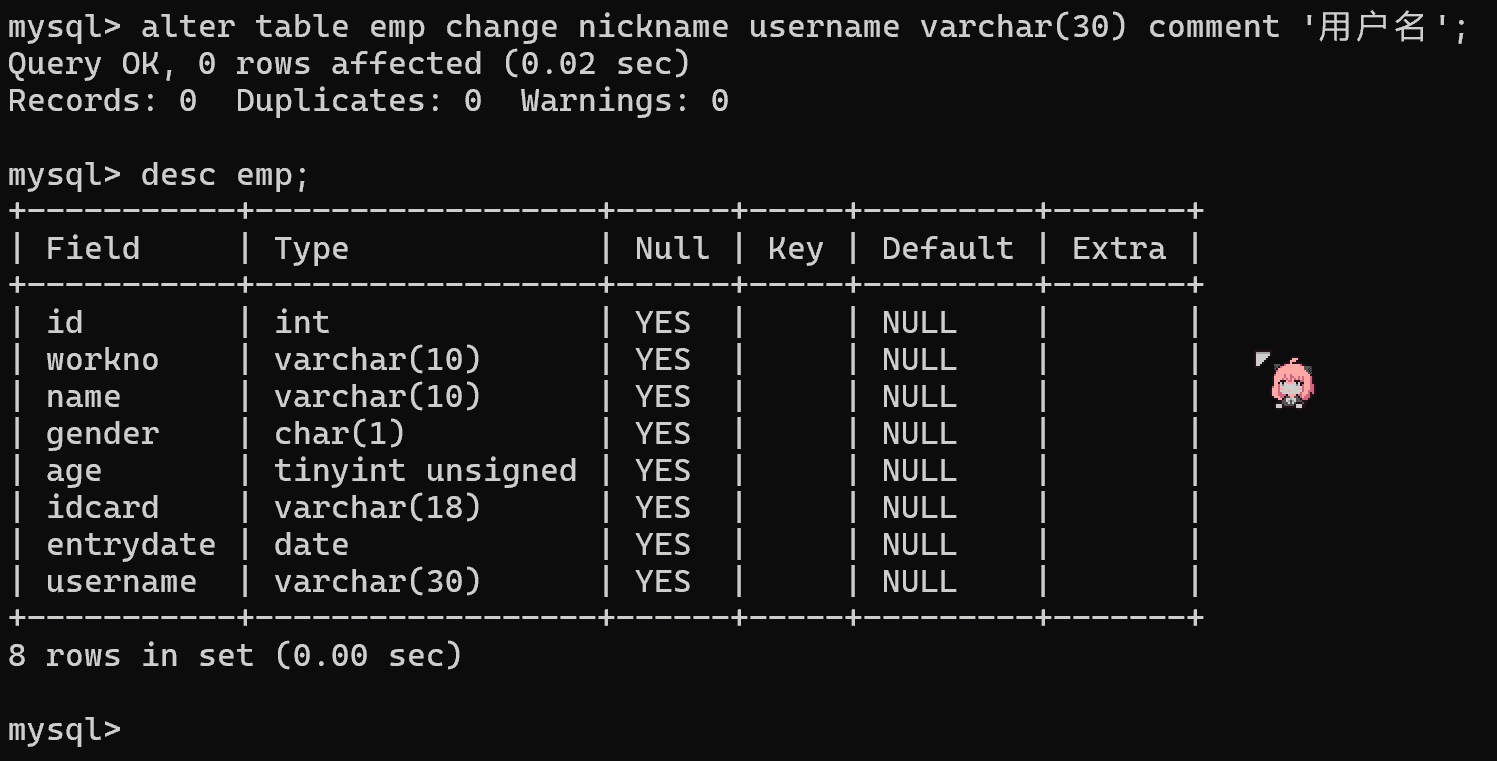This screenshot has width=1497, height=761.
Task: Click the Extra column header
Action: coord(1118,248)
